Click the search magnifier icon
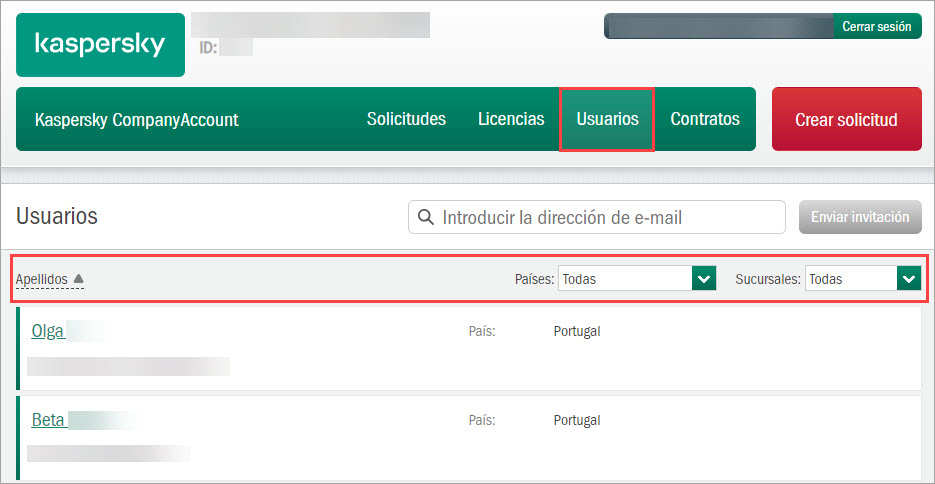Image resolution: width=935 pixels, height=484 pixels. click(x=426, y=217)
